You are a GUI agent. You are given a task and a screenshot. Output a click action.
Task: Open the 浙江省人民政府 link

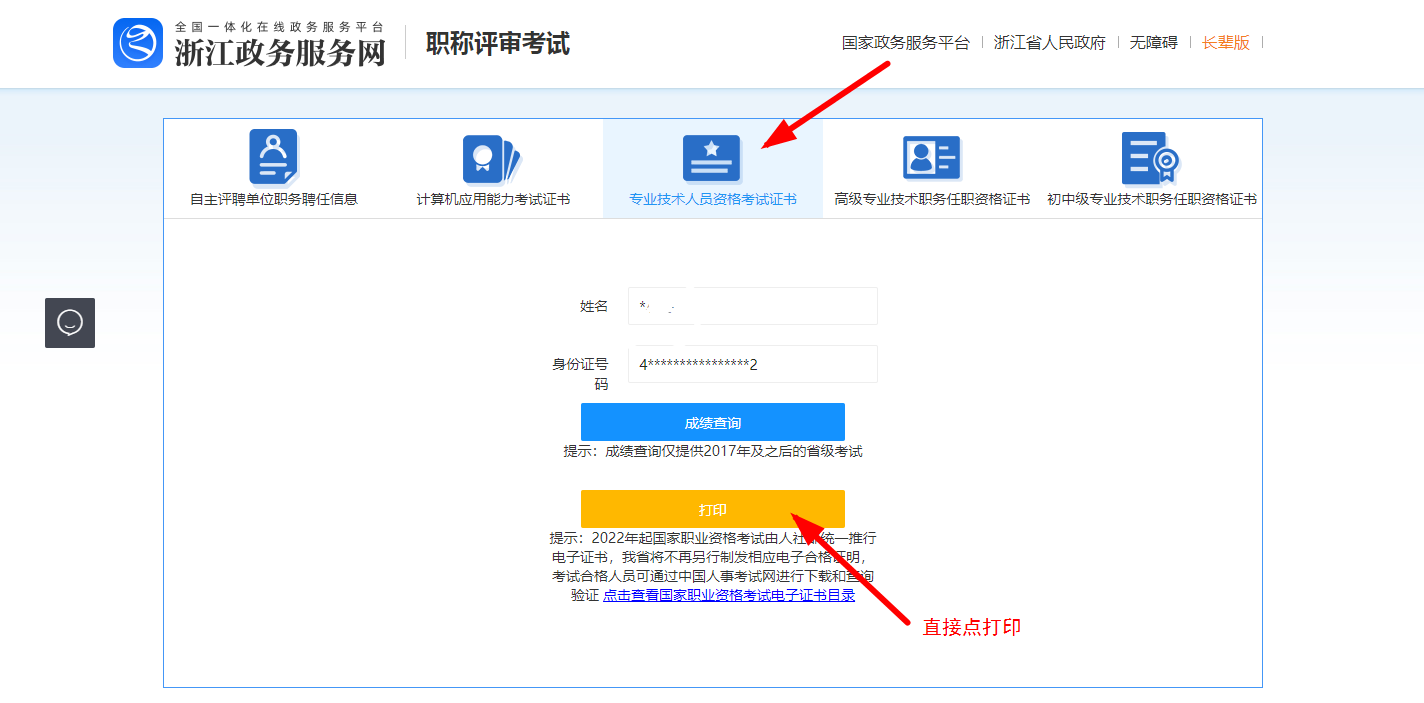1049,43
